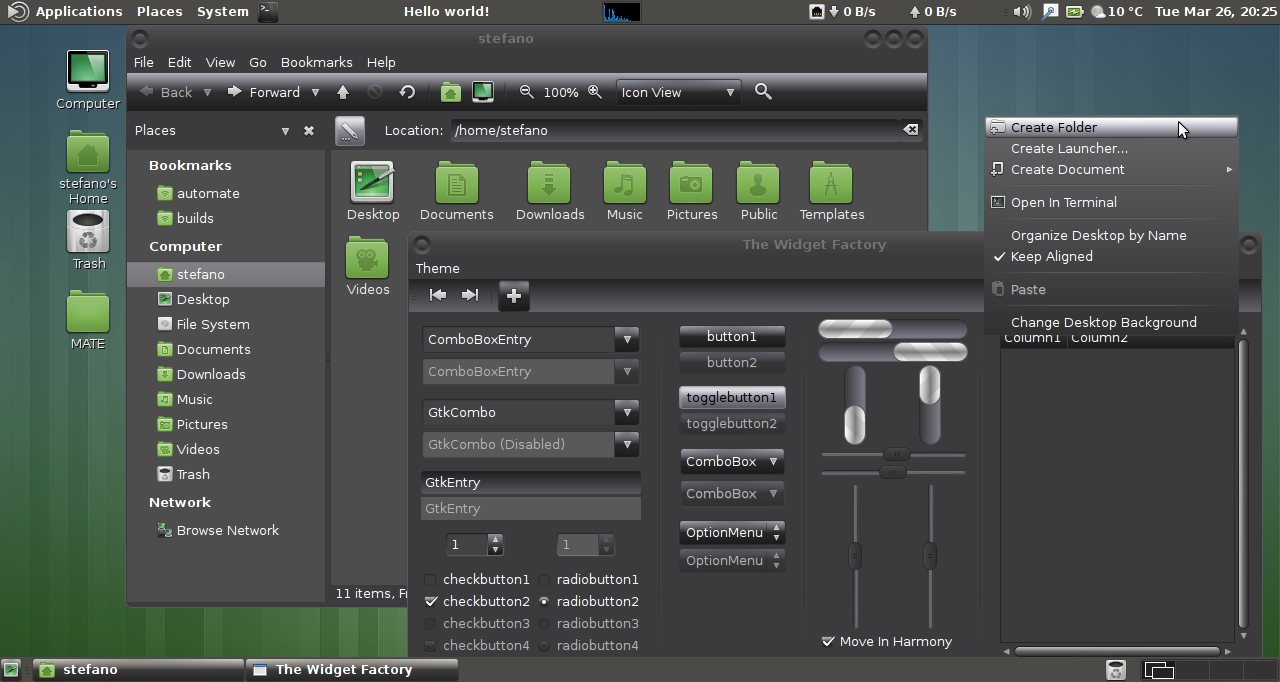1280x682 pixels.
Task: Open the Icon View dropdown in Caja
Action: tap(678, 91)
